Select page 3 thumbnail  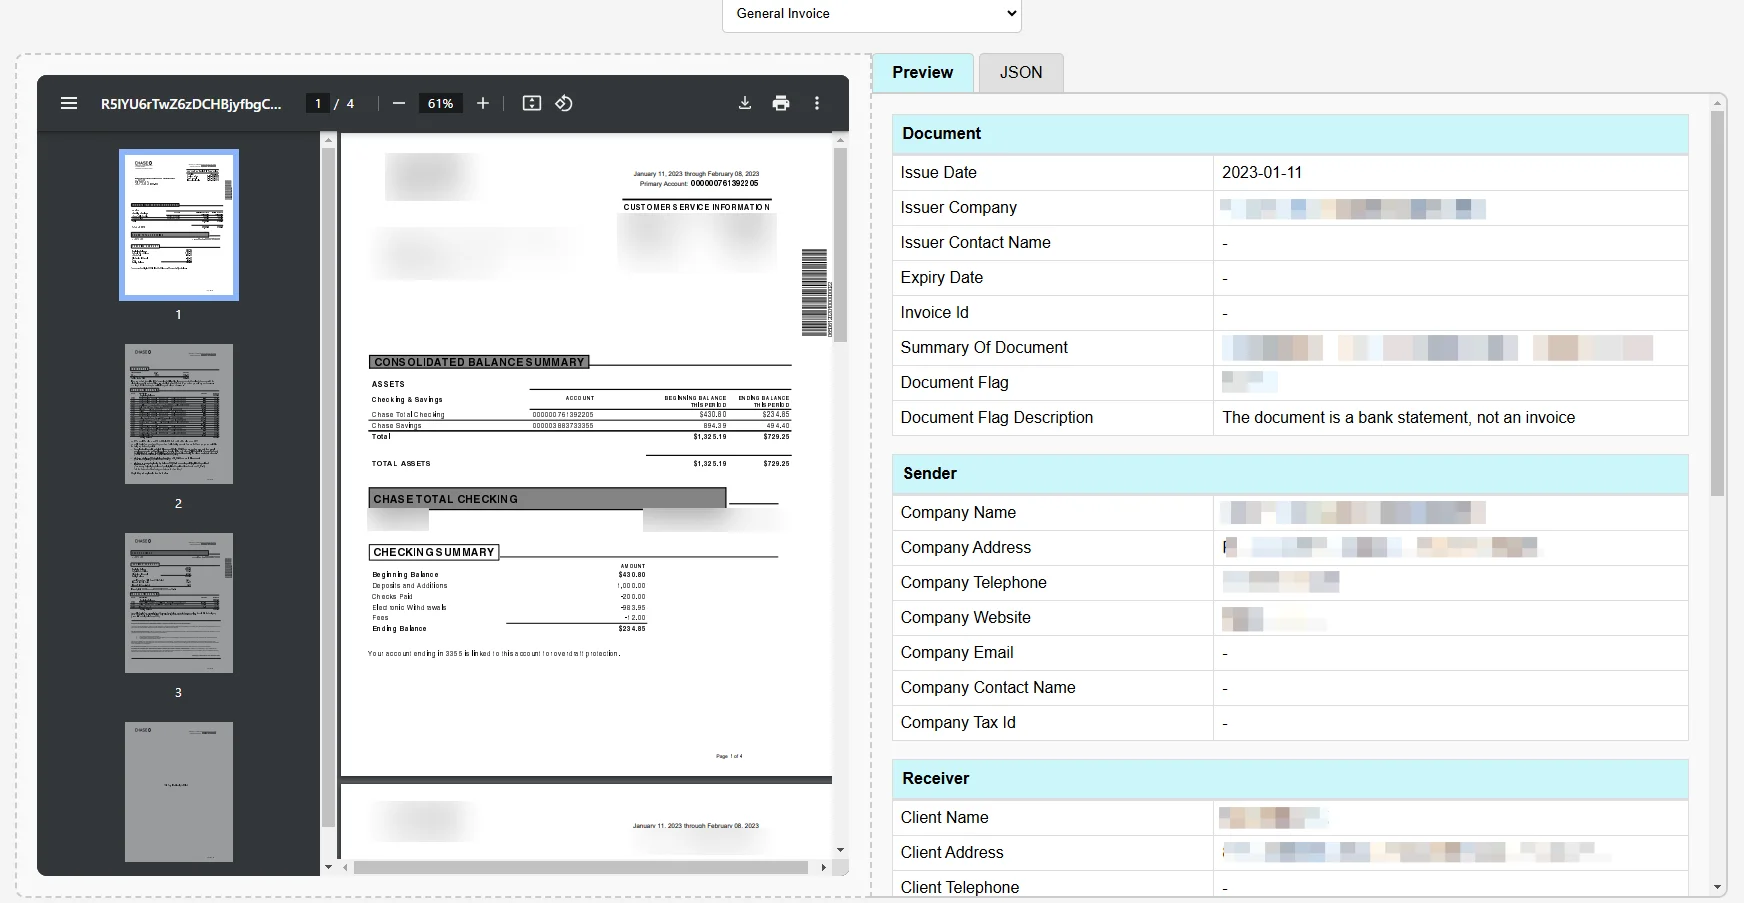click(178, 602)
